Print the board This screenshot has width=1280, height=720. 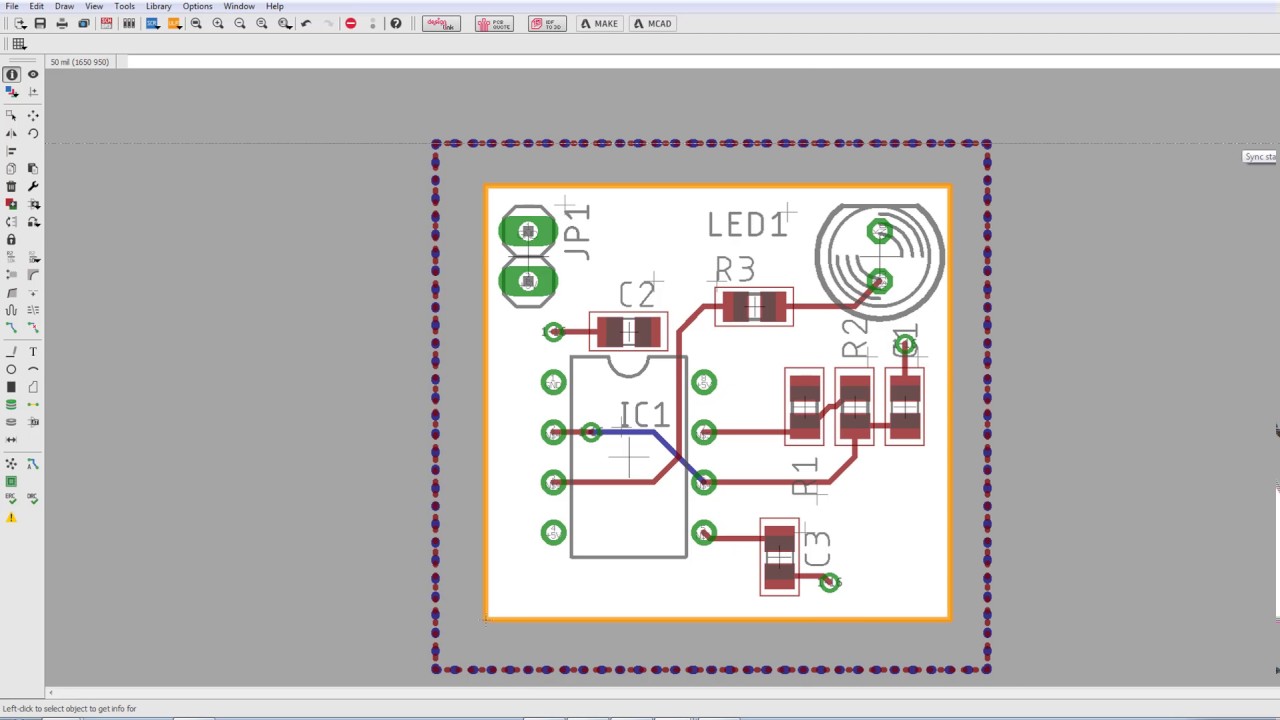click(x=62, y=23)
